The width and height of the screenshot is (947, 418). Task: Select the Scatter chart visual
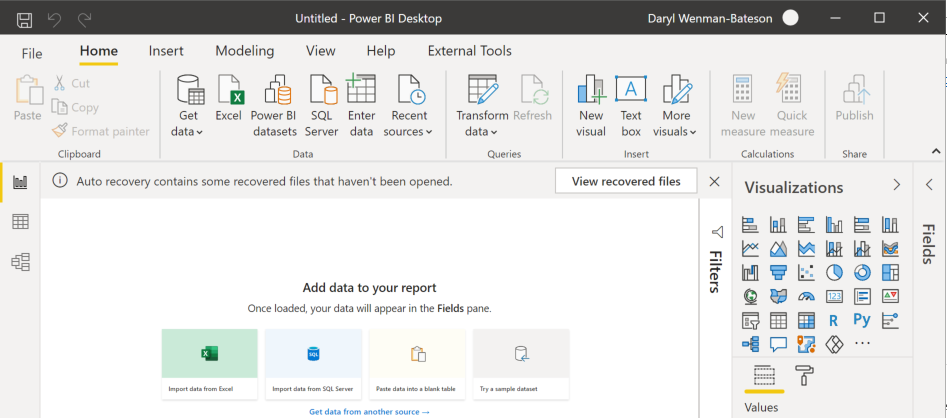806,273
